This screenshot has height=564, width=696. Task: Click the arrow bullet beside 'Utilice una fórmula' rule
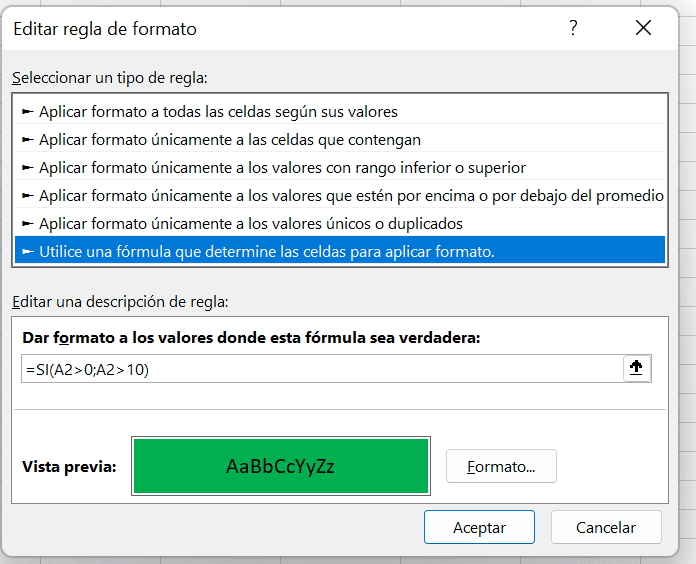coord(28,251)
